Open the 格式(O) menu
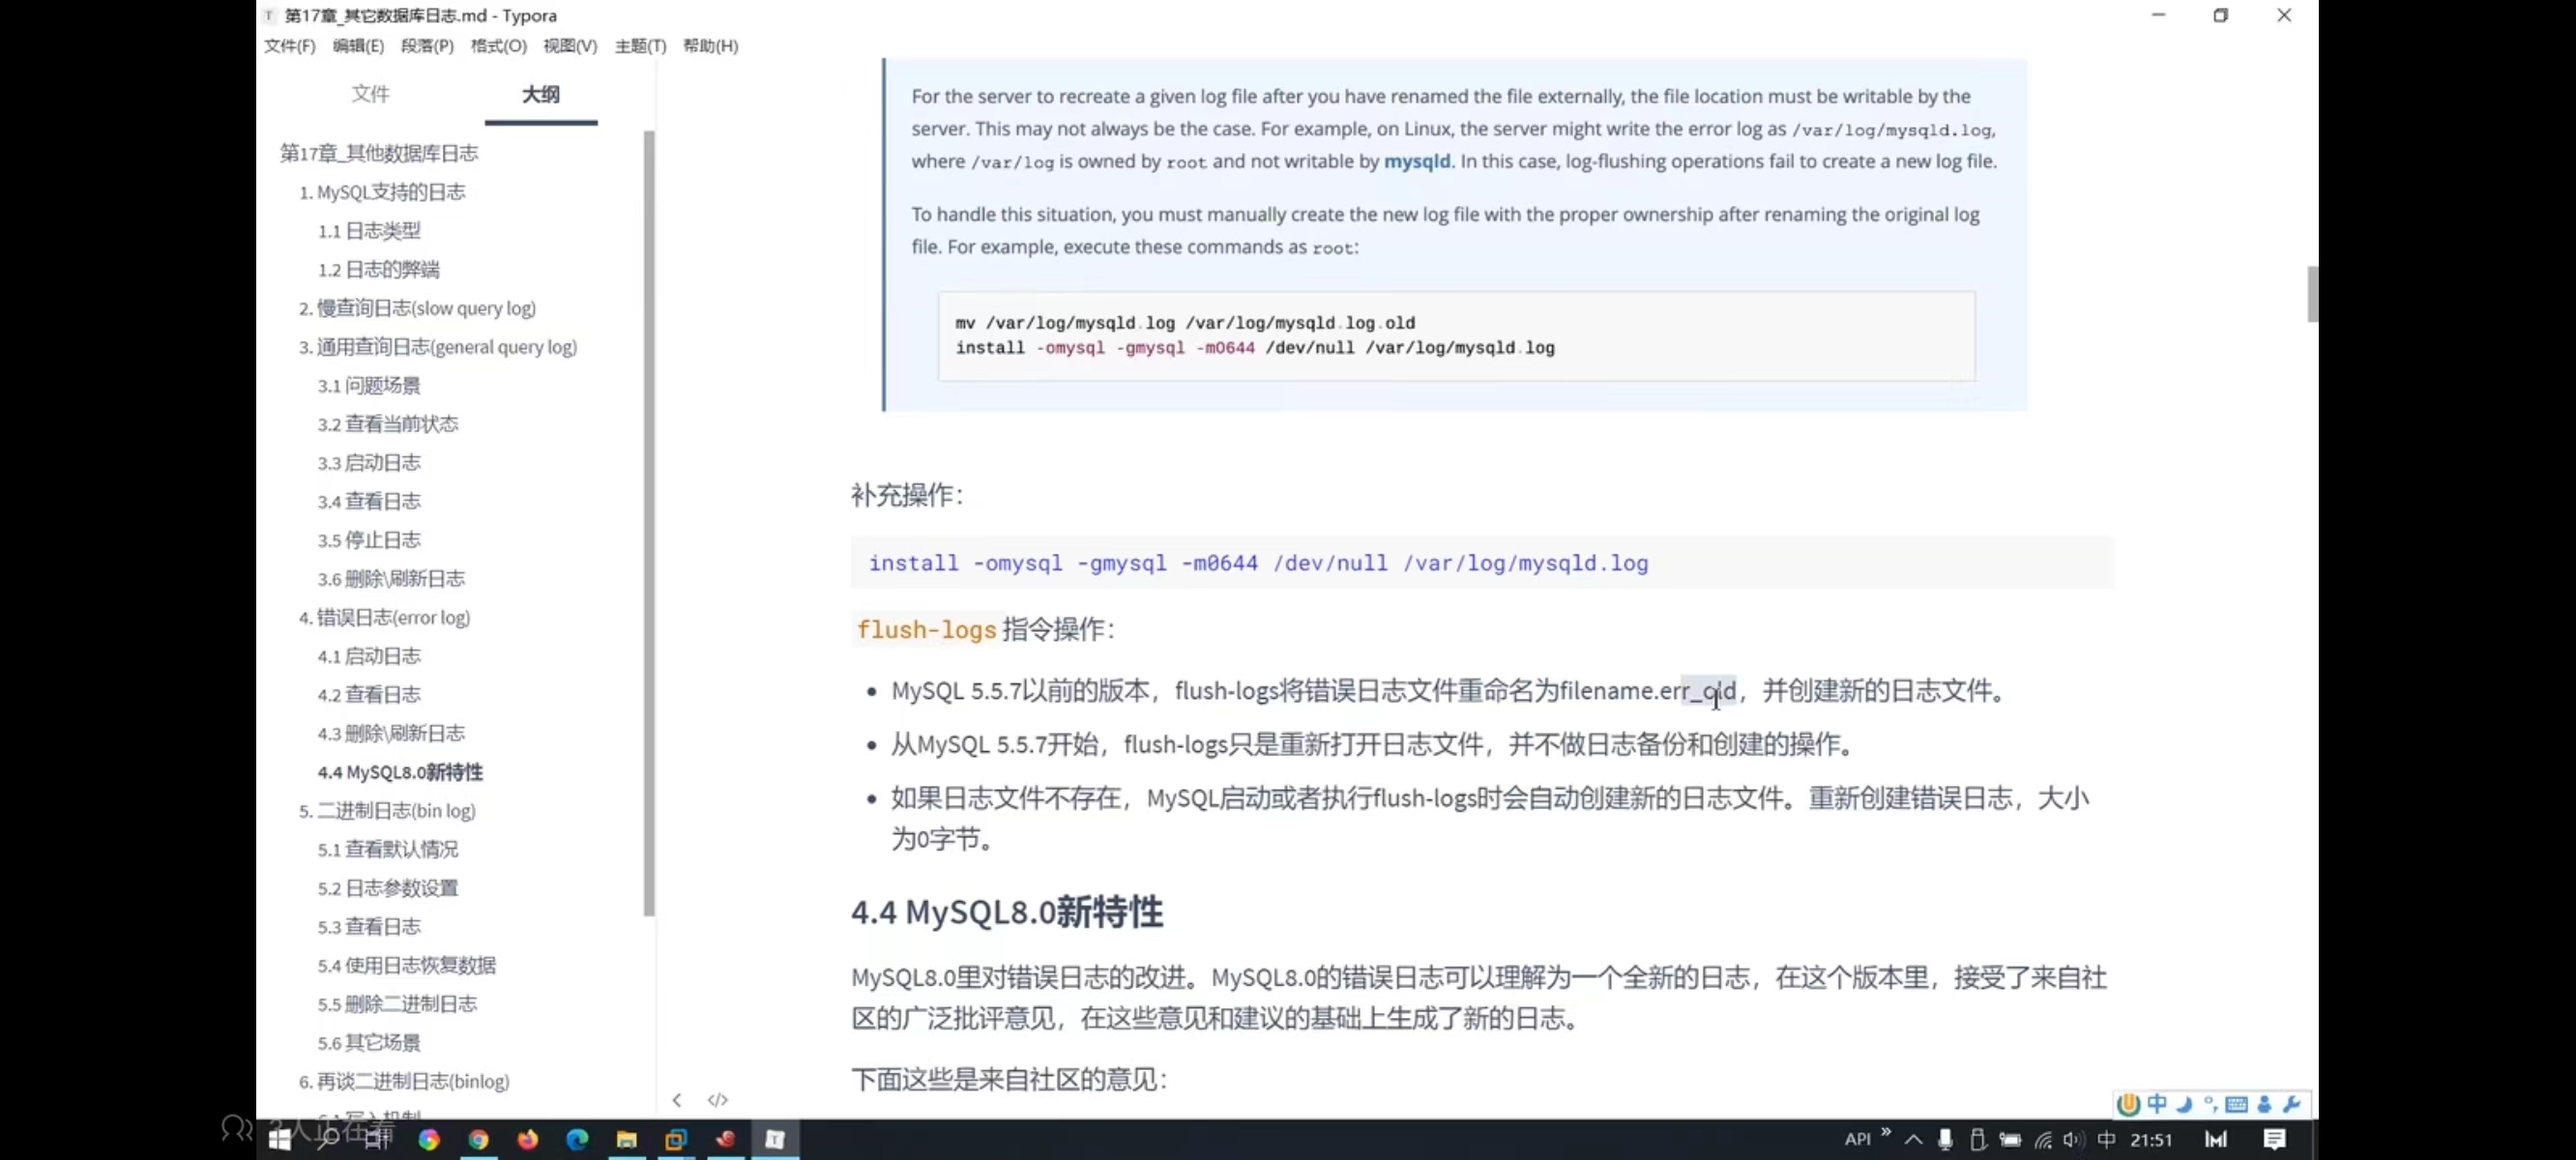Screen dimensions: 2576x1160 pyautogui.click(x=498, y=46)
